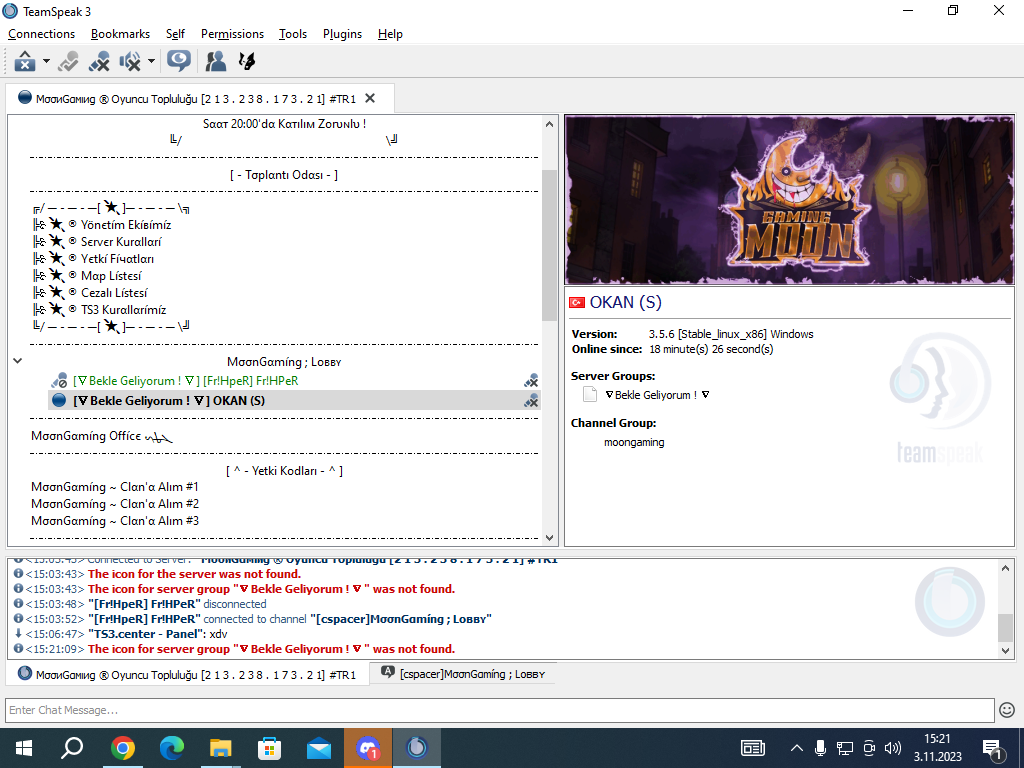The width and height of the screenshot is (1024, 768).
Task: Select the Server Kuralları channel
Action: (121, 242)
